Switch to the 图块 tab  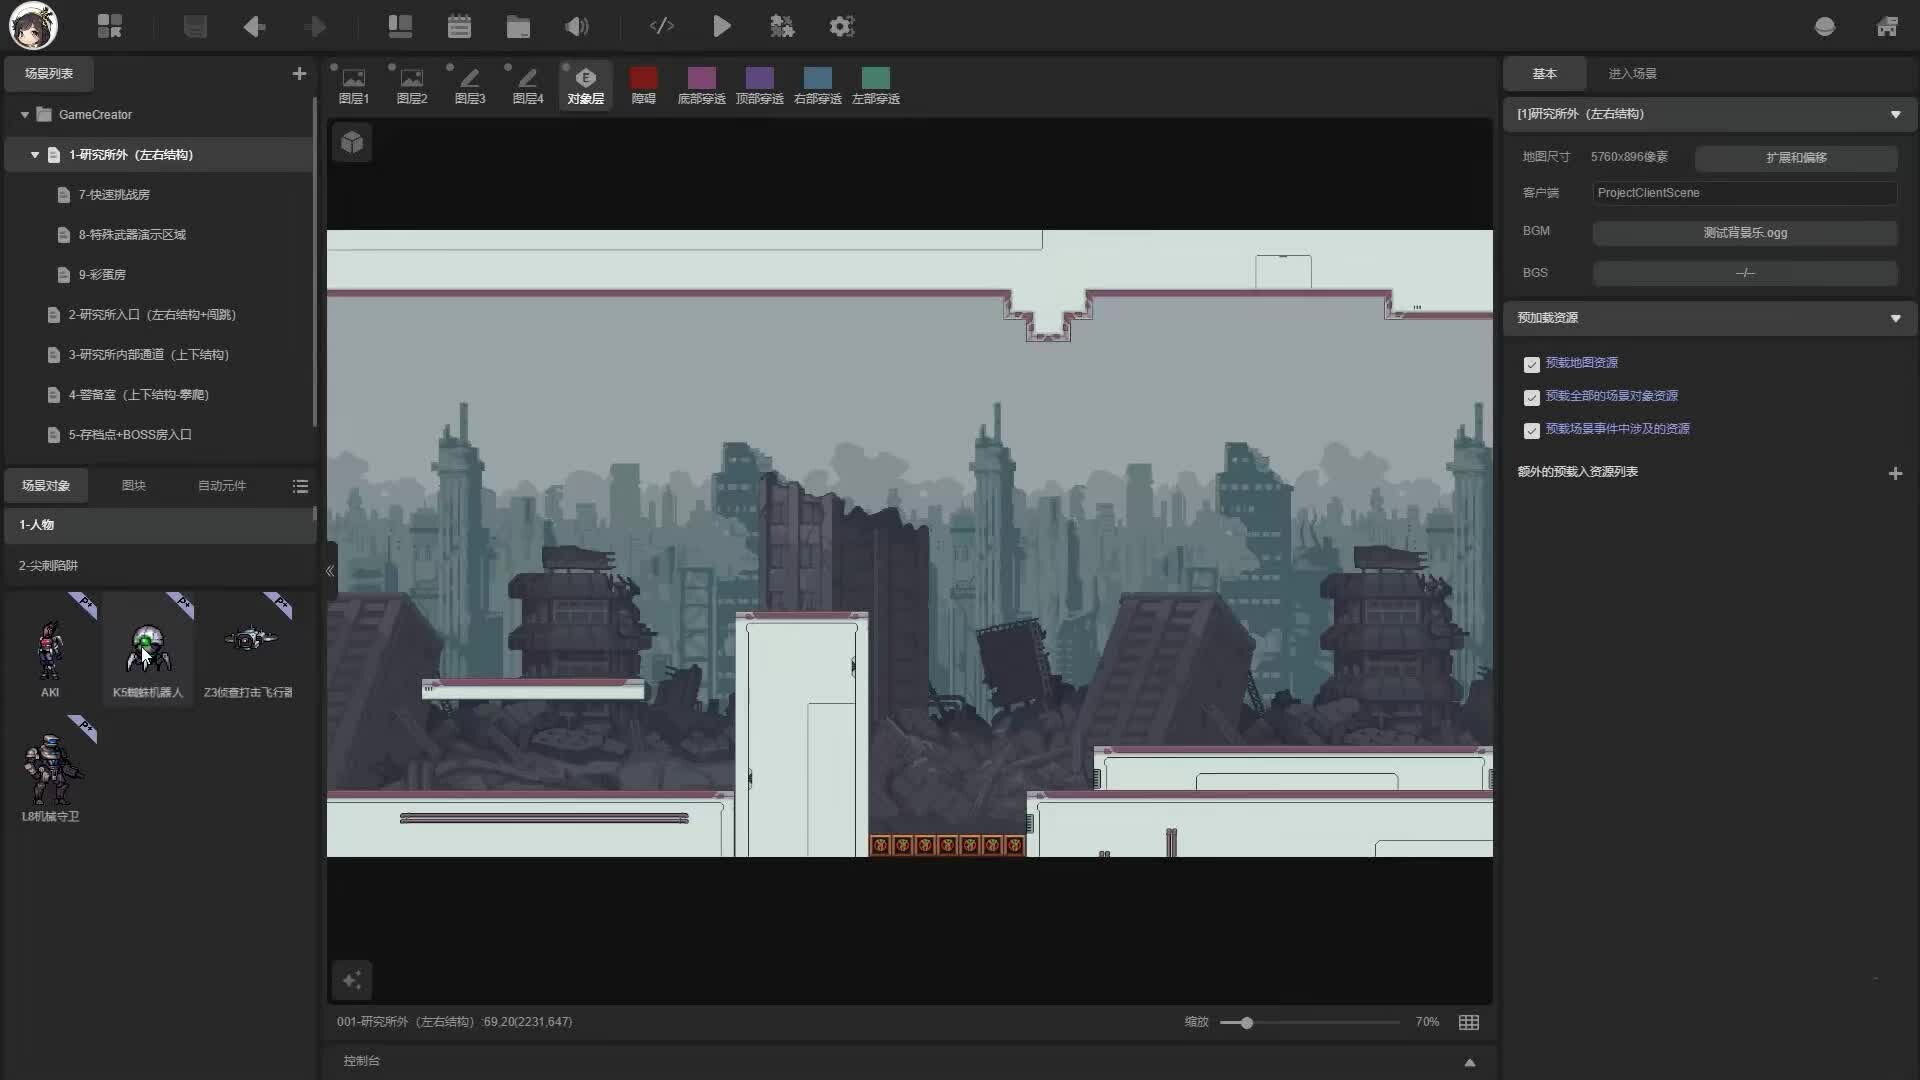pyautogui.click(x=133, y=486)
